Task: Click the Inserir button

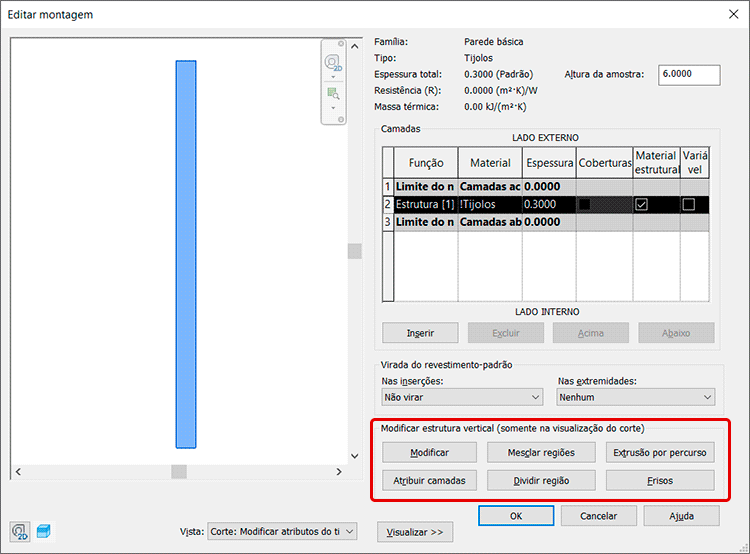Action: tap(420, 333)
